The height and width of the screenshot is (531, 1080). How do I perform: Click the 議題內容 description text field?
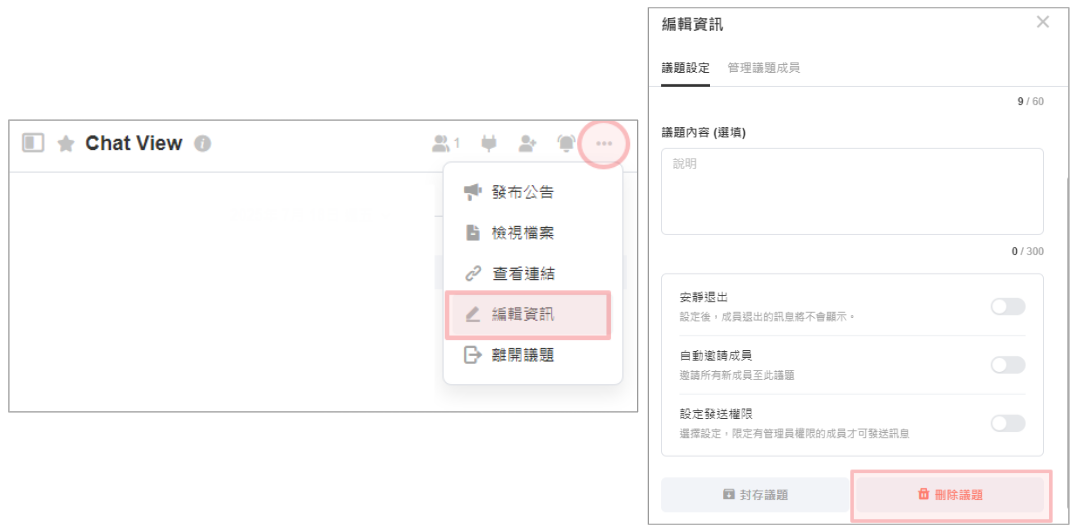[x=852, y=191]
